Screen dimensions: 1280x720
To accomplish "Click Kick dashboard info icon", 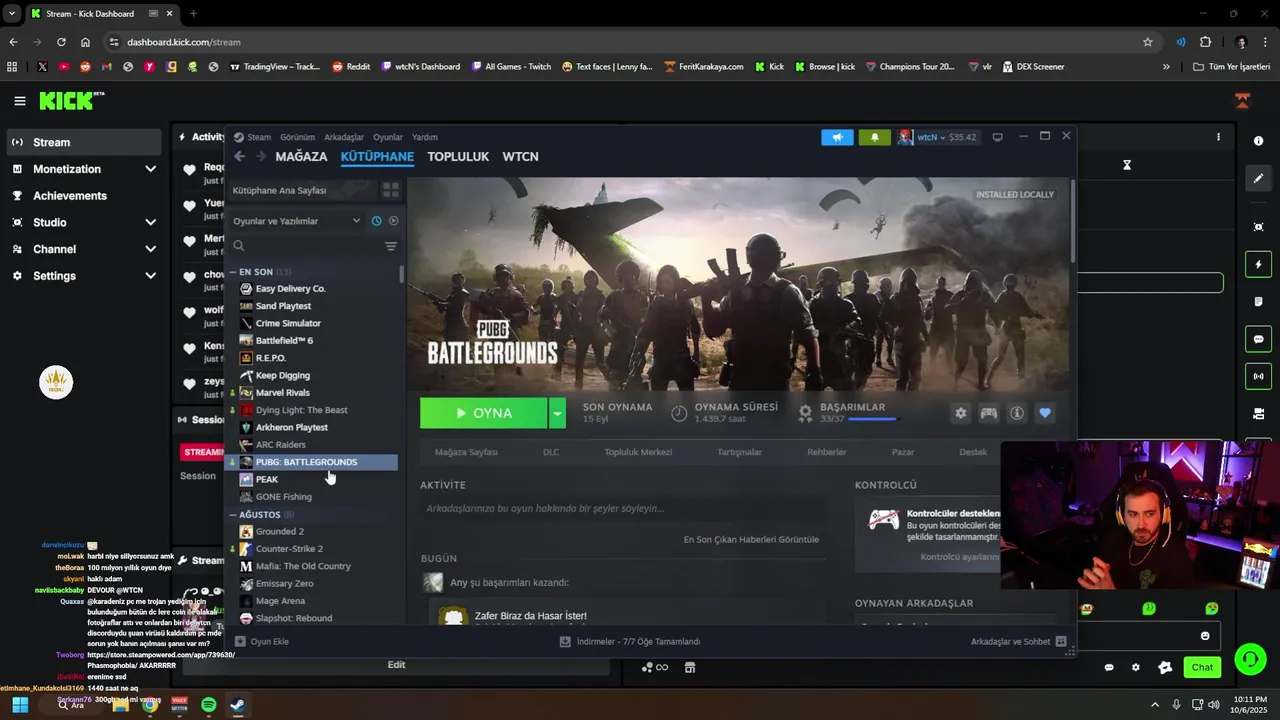I will coord(1259,141).
